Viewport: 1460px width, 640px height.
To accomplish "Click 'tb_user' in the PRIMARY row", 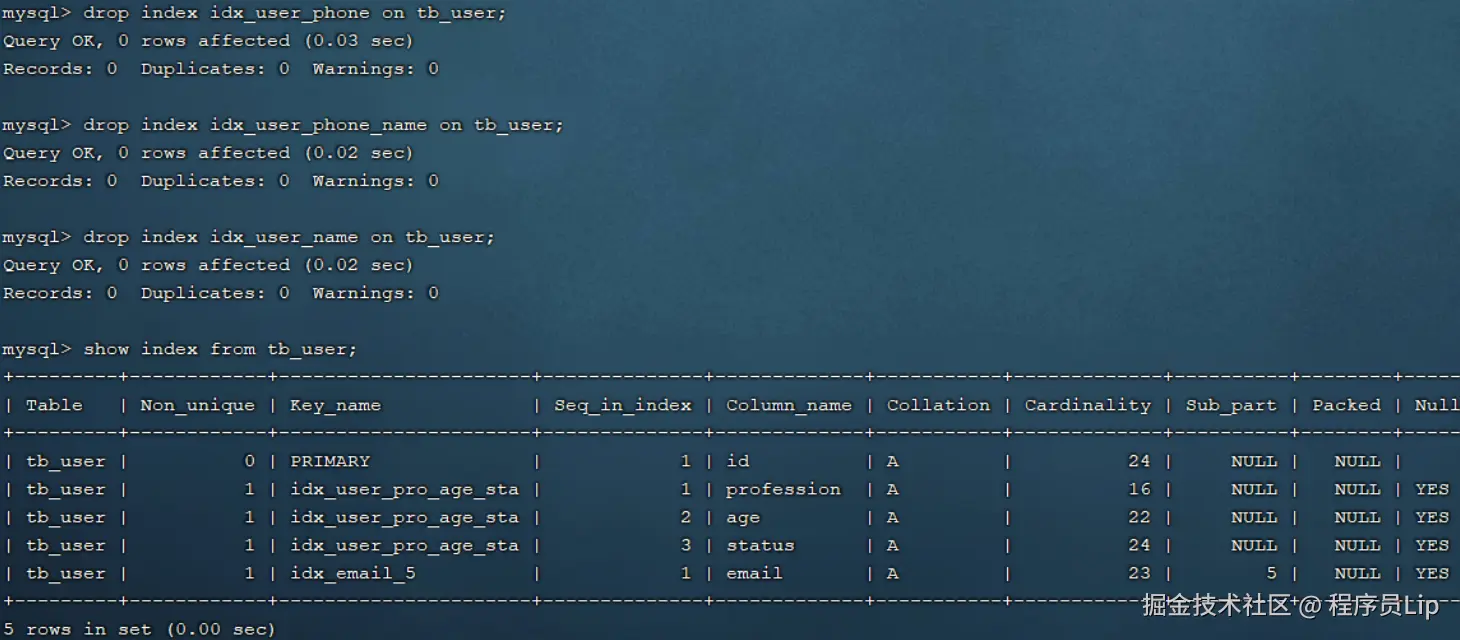I will point(66,461).
